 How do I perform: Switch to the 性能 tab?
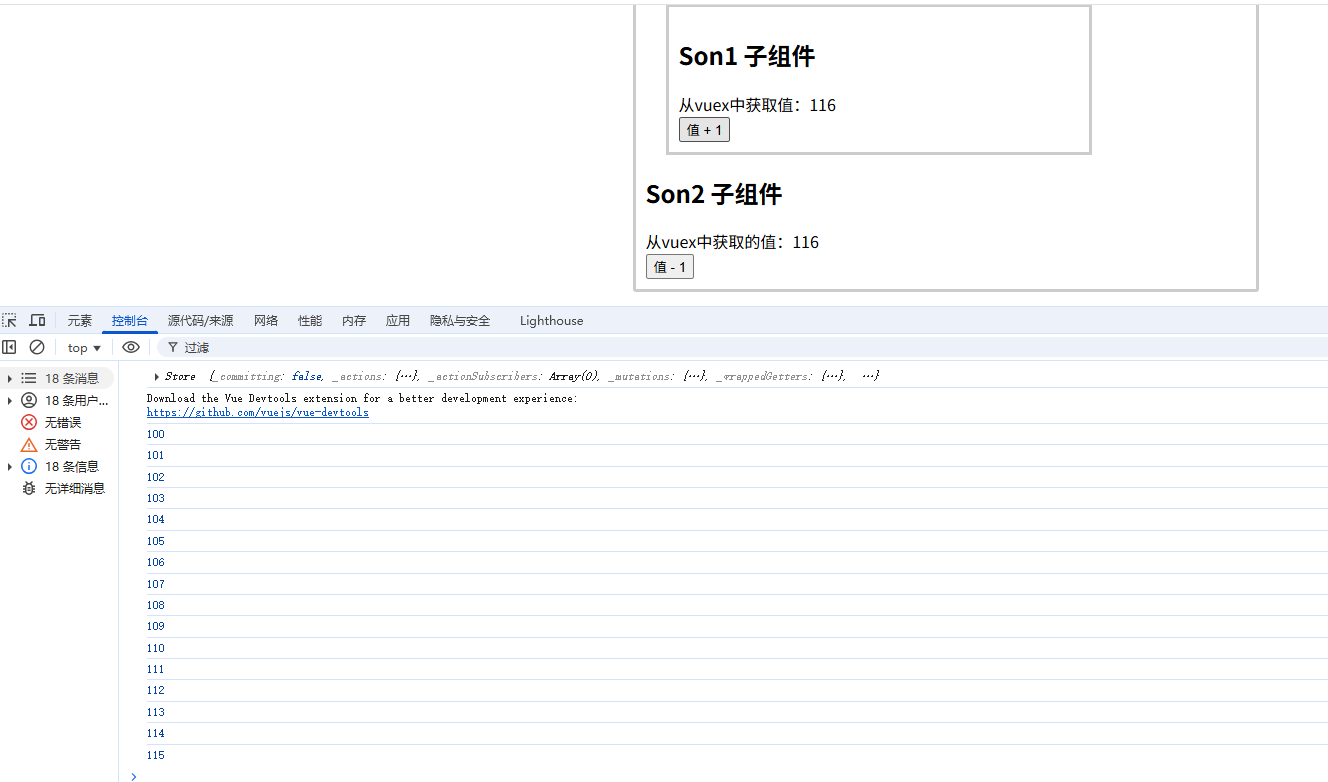click(310, 320)
